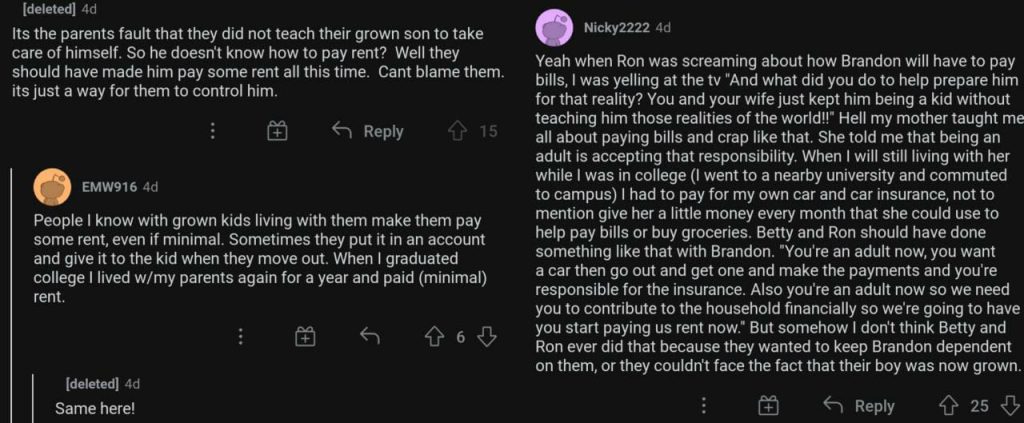Open the Nicky2222 username link

[x=616, y=28]
